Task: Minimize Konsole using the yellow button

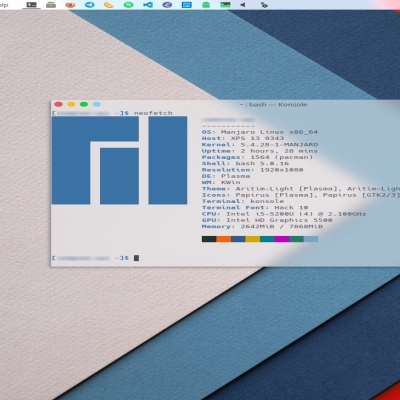Action: (71, 104)
